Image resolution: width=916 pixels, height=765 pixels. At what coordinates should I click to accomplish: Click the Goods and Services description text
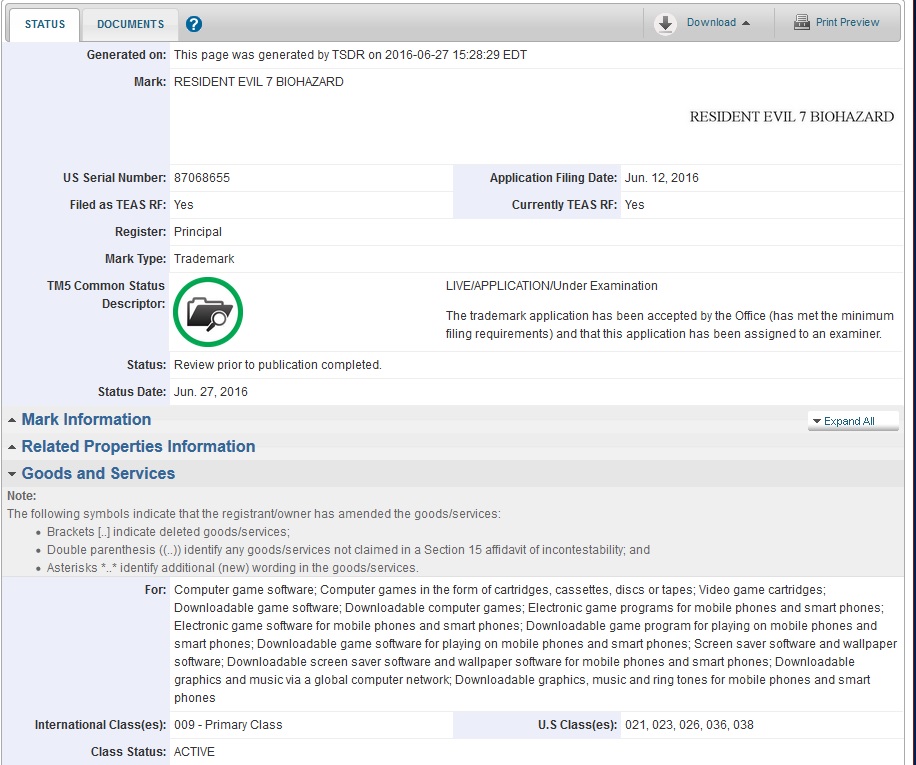(x=521, y=644)
